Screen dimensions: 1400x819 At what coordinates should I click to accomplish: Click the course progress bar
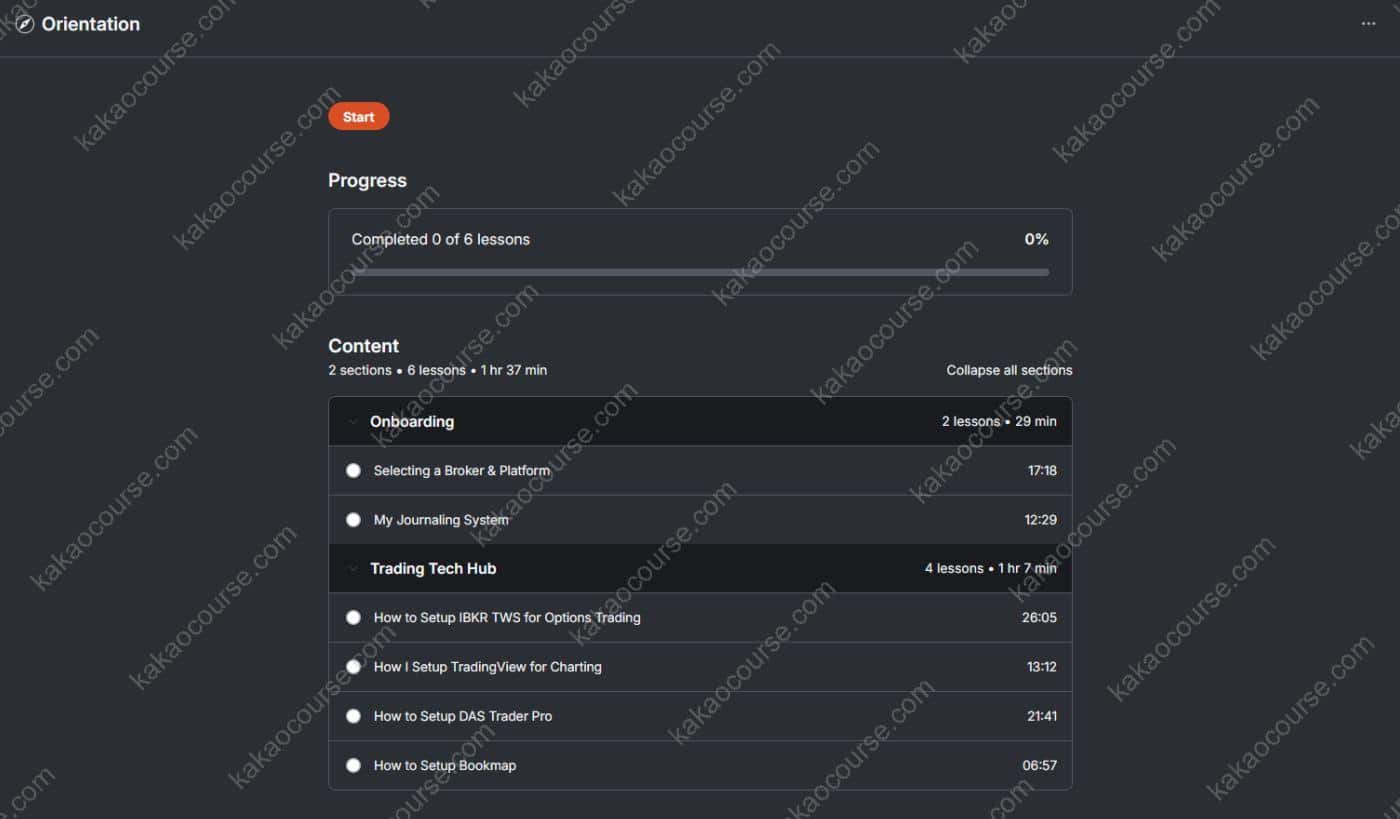tap(700, 272)
